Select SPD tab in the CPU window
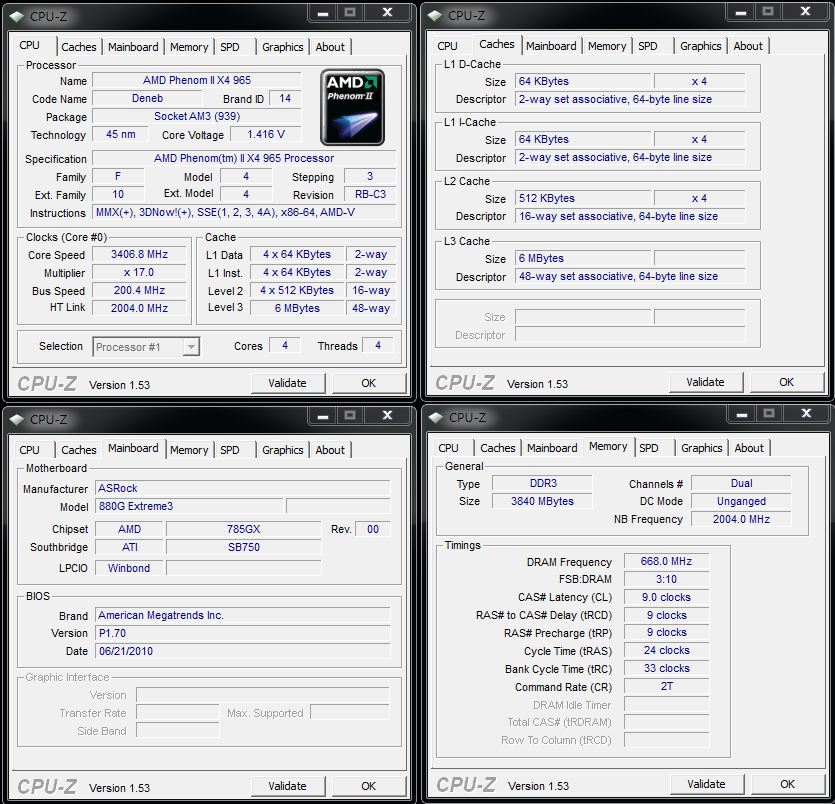The image size is (835, 804). pyautogui.click(x=230, y=47)
